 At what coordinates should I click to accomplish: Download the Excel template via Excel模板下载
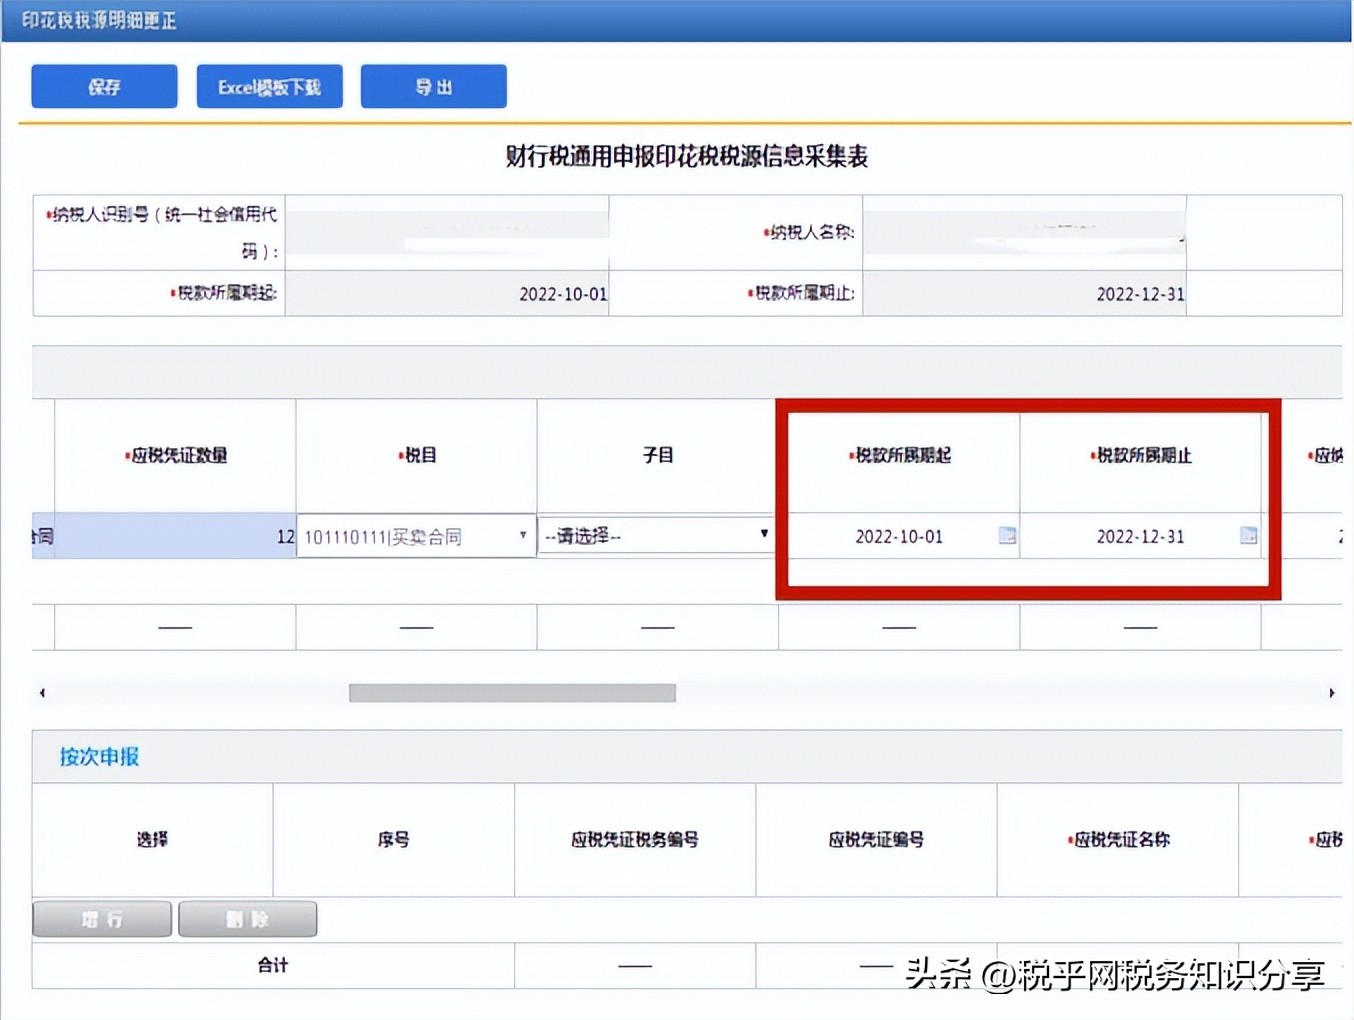[x=269, y=86]
